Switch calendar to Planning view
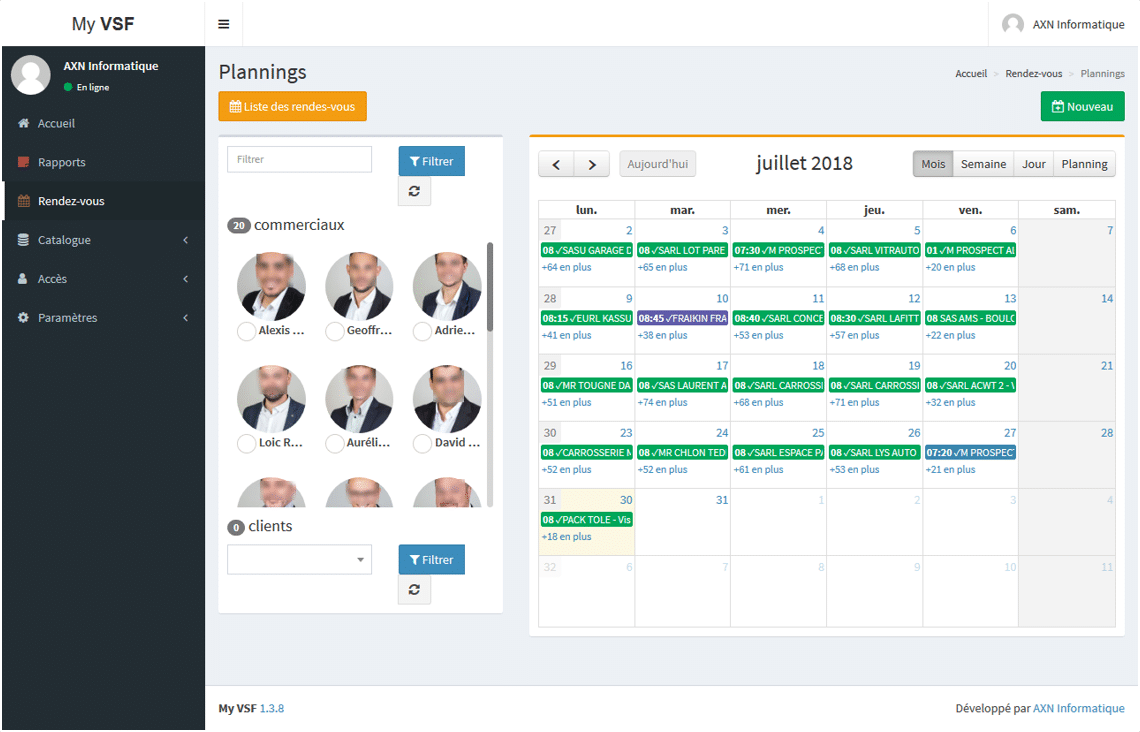This screenshot has height=732, width=1140. click(1084, 164)
